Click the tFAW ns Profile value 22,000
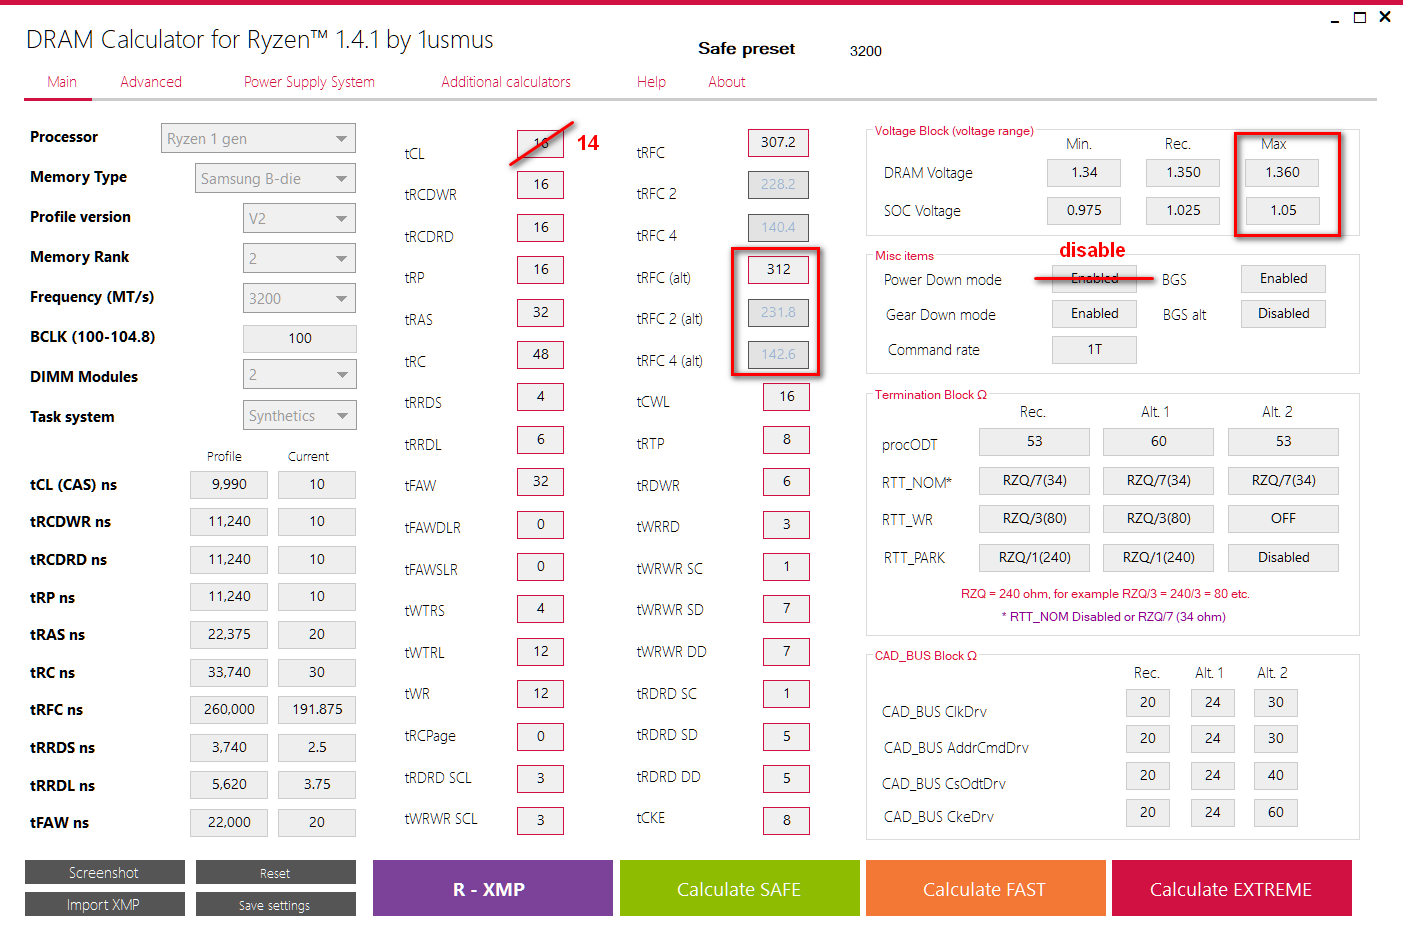This screenshot has width=1403, height=949. [x=229, y=823]
